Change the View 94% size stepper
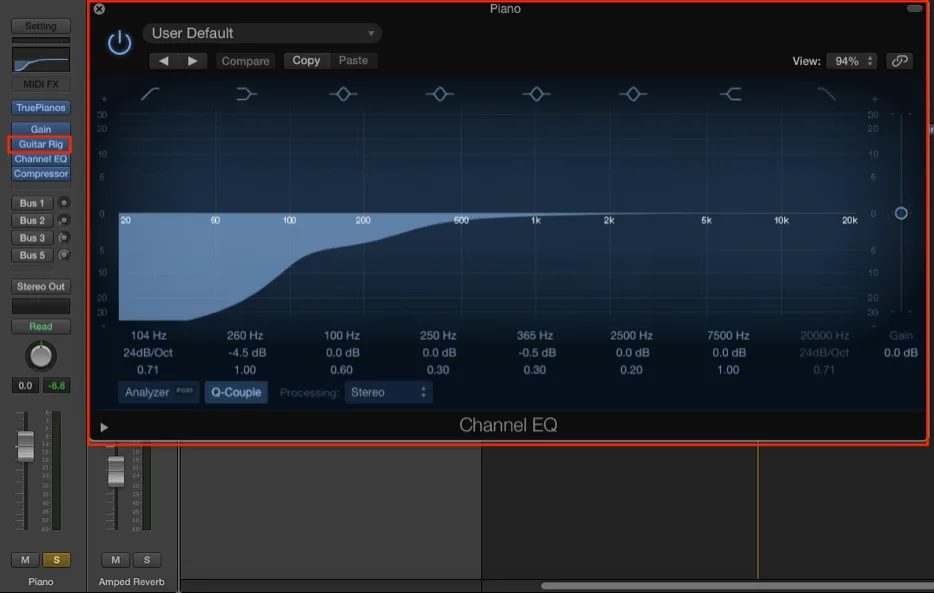This screenshot has width=934, height=593. click(852, 61)
